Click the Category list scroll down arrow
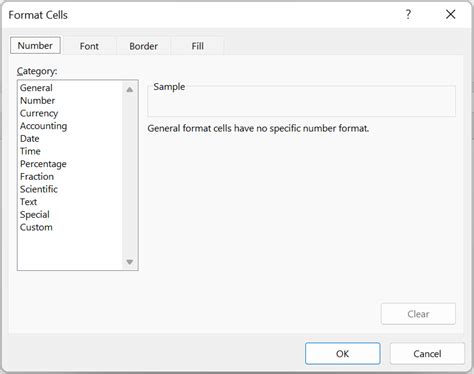The image size is (474, 374). (x=130, y=262)
